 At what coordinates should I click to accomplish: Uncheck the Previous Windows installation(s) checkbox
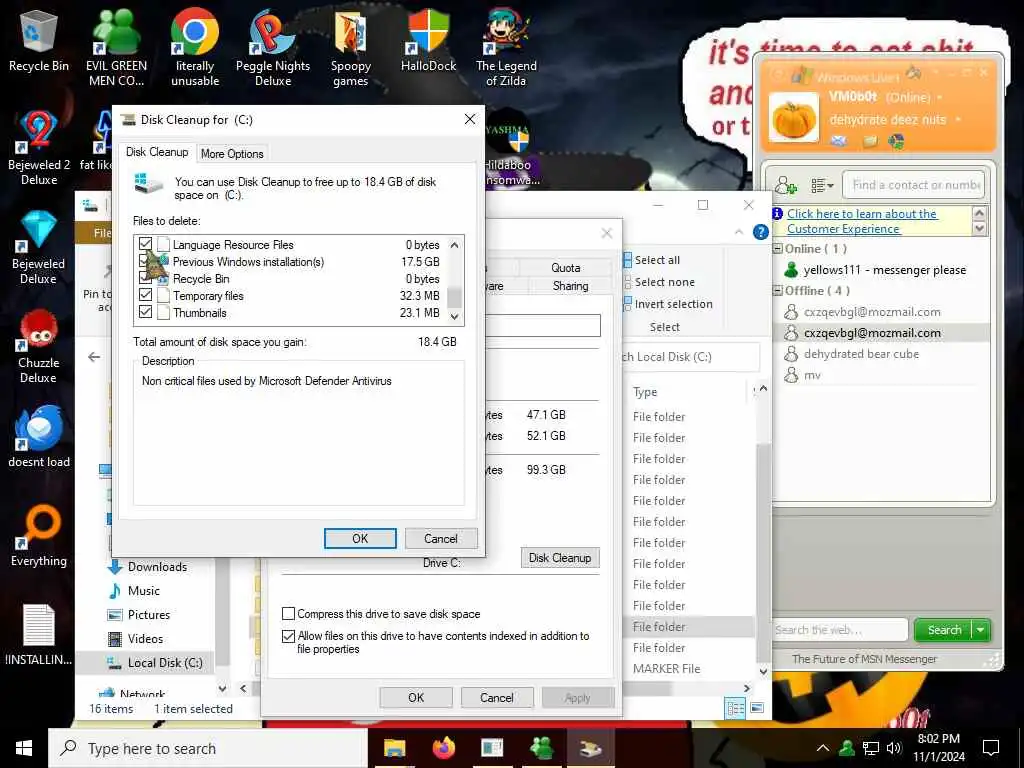coord(146,261)
